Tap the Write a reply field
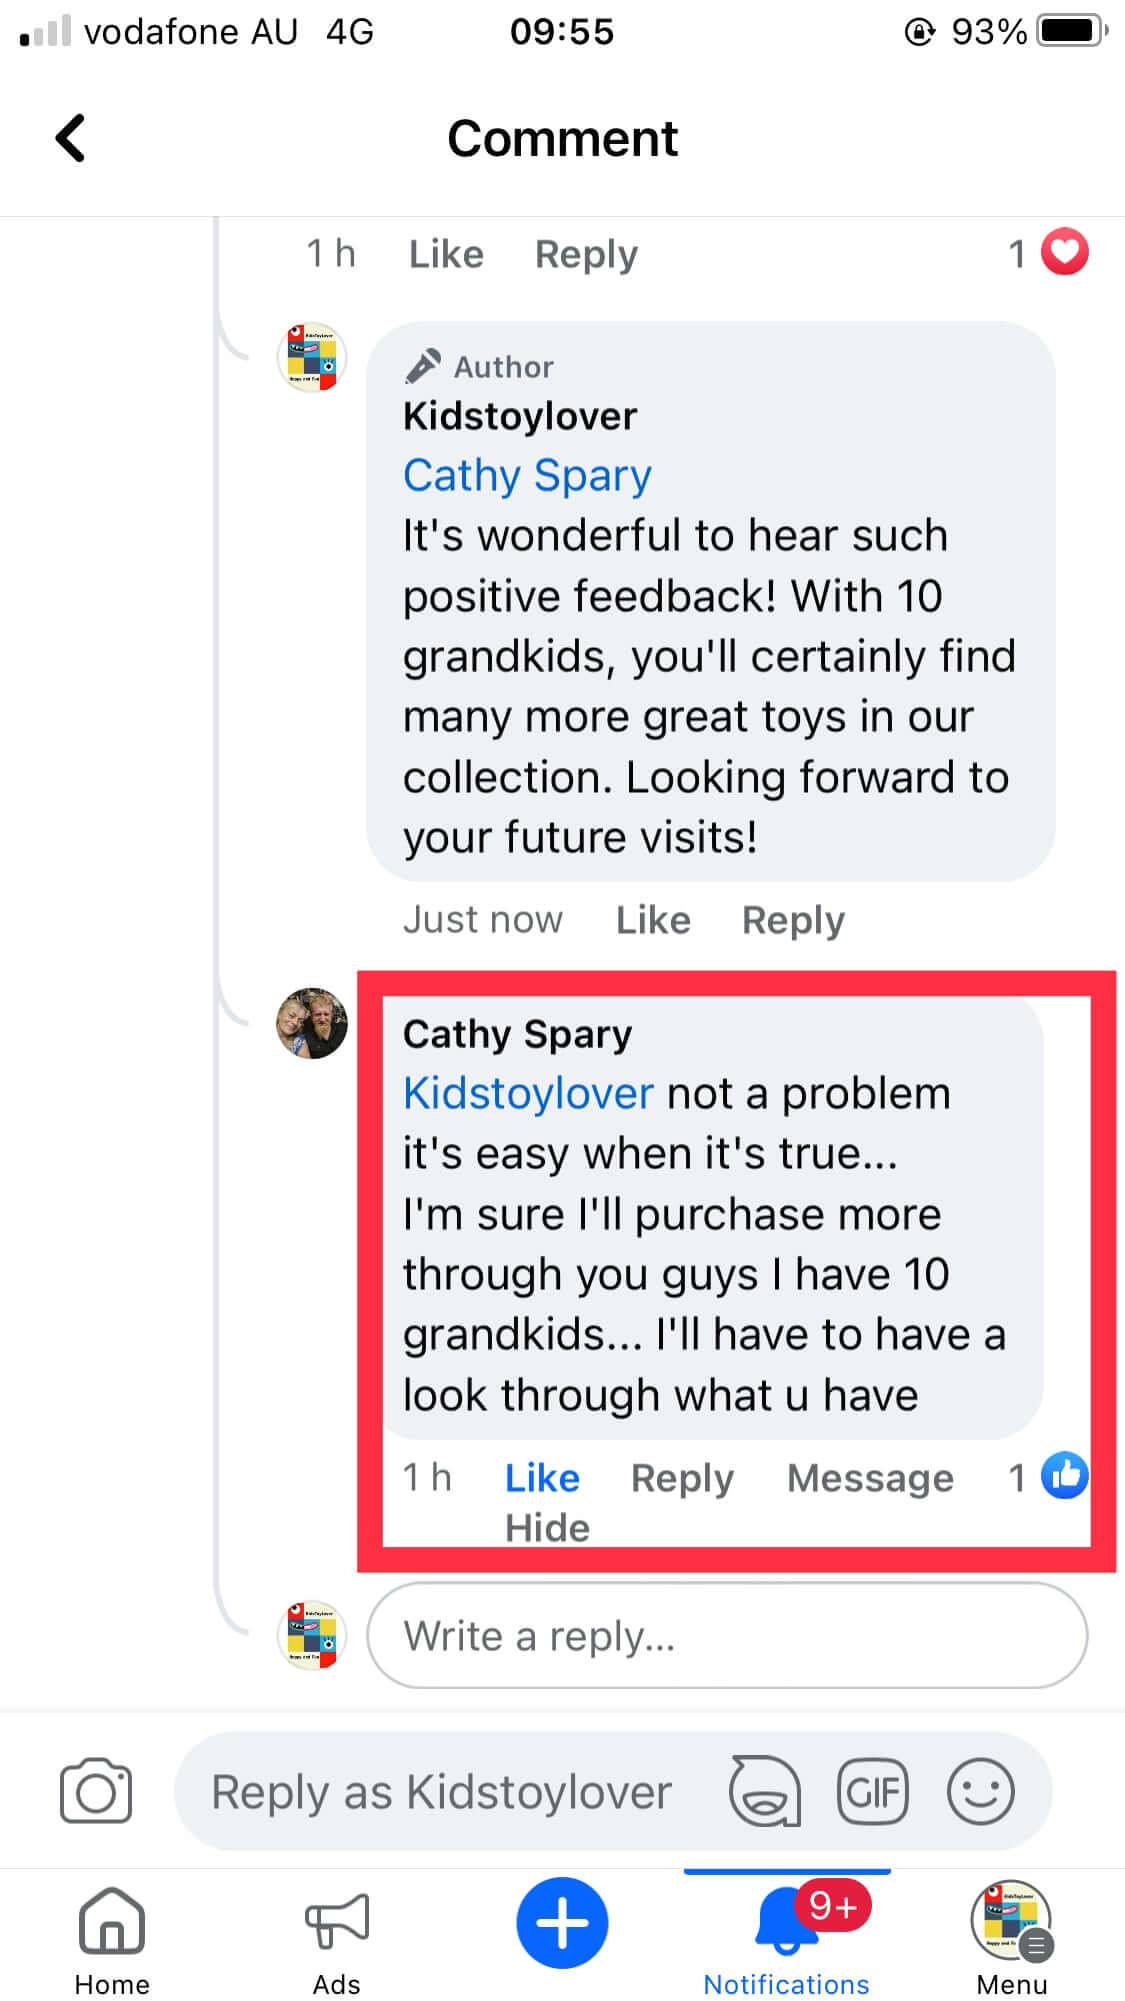Viewport: 1125px width, 2001px height. (727, 1636)
